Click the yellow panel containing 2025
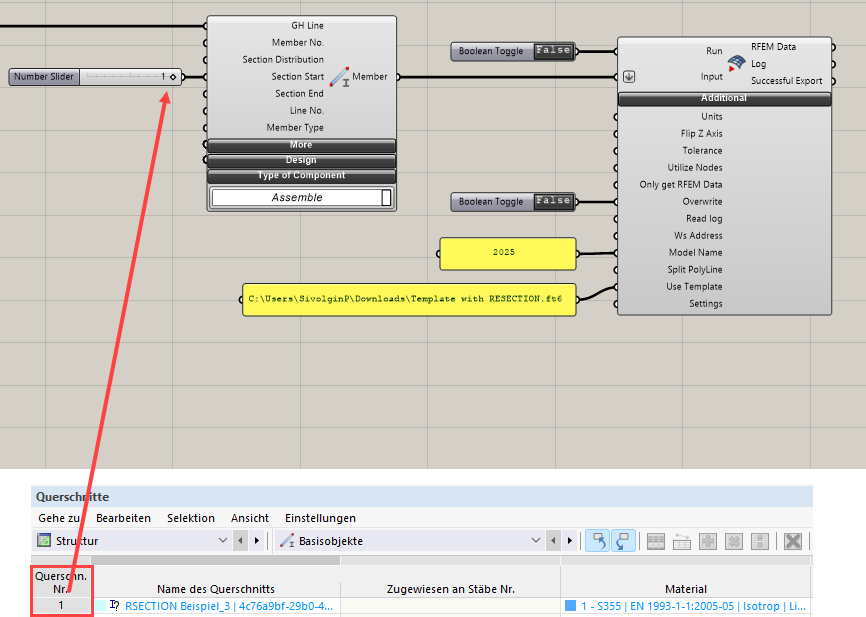 click(x=507, y=253)
